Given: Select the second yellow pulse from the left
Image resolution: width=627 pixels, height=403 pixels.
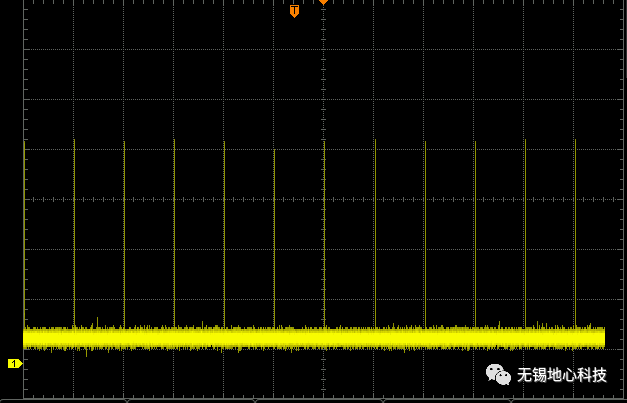Looking at the screenshot, I should click(74, 230).
